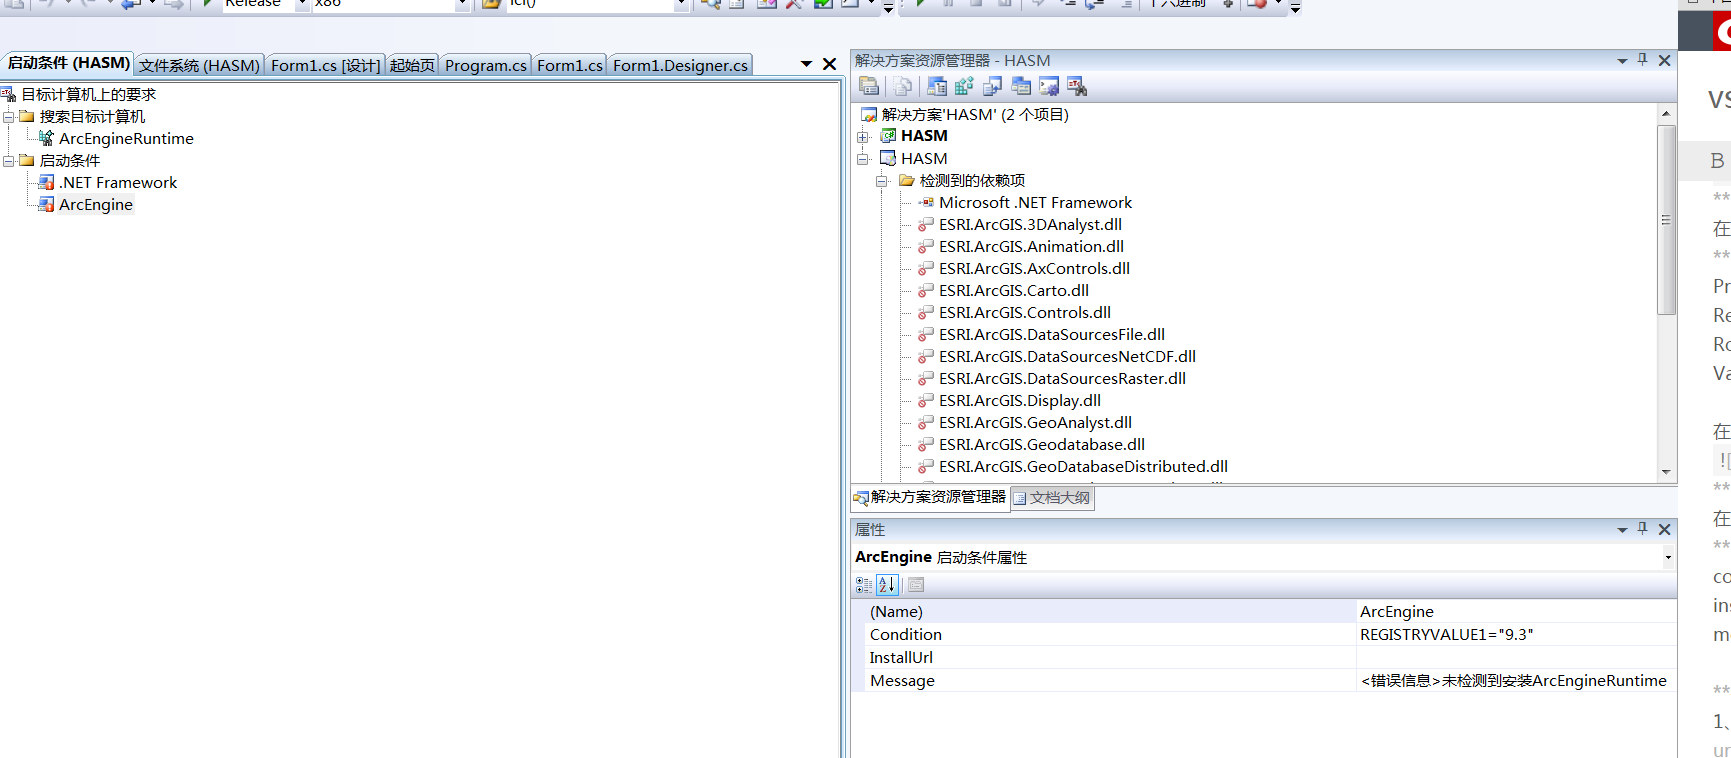Edit the Message property value
The image size is (1731, 758).
[1515, 680]
